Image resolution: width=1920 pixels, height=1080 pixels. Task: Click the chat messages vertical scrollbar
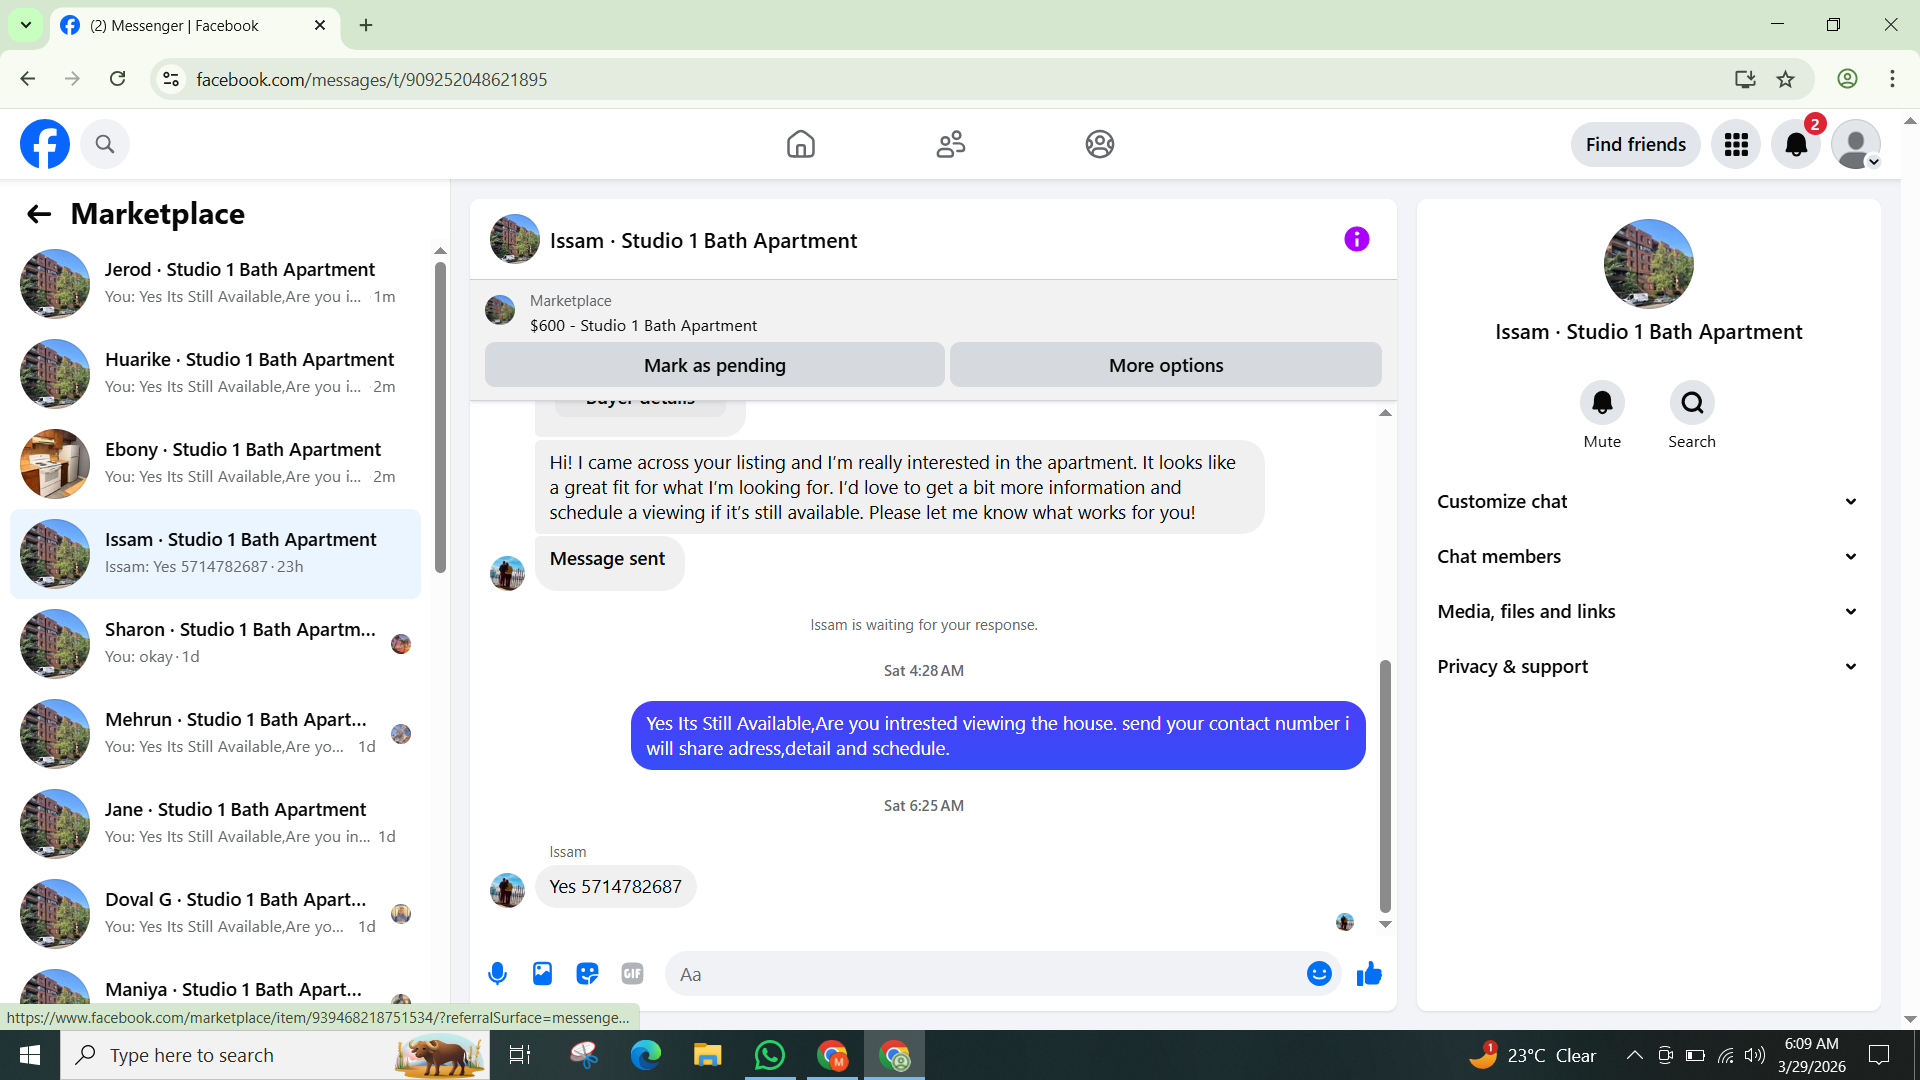click(x=1385, y=786)
